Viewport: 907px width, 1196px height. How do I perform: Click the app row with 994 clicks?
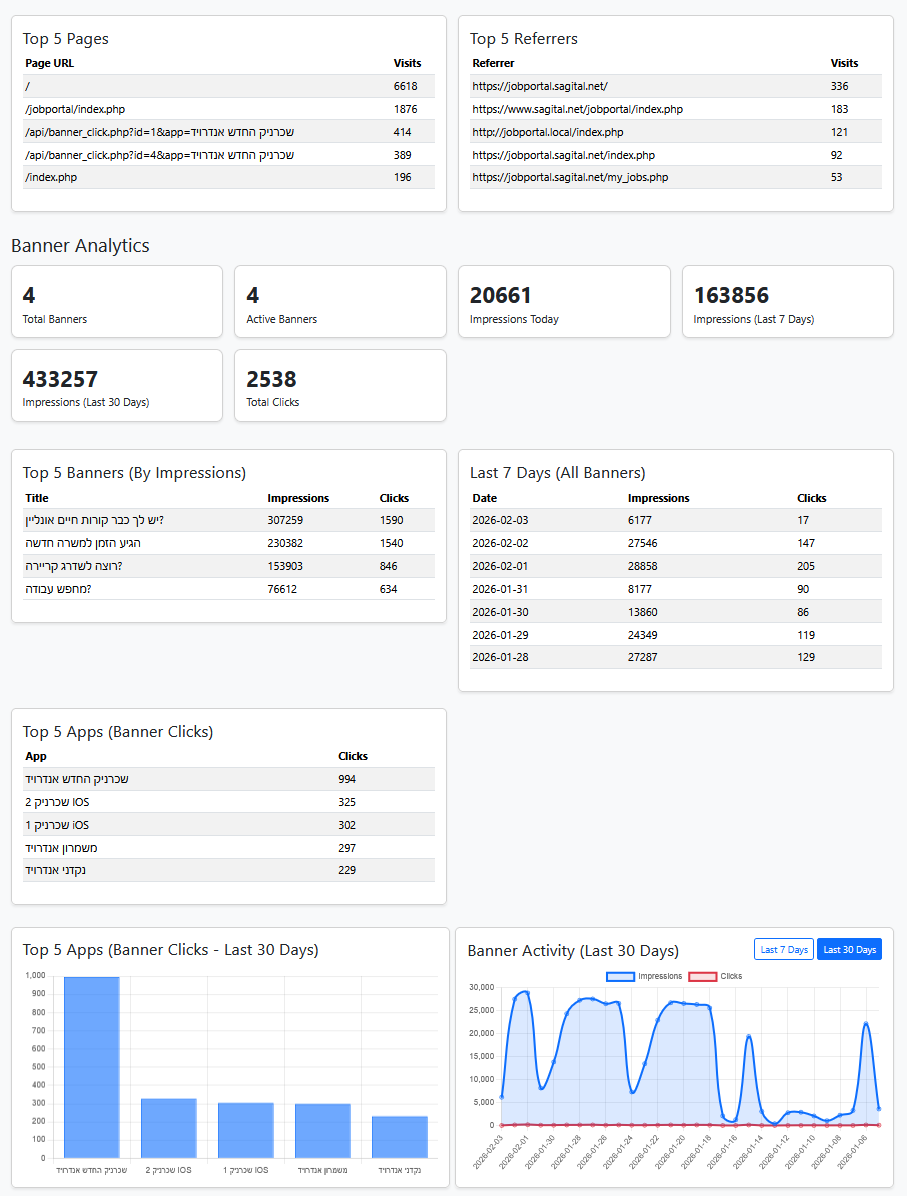click(x=229, y=779)
